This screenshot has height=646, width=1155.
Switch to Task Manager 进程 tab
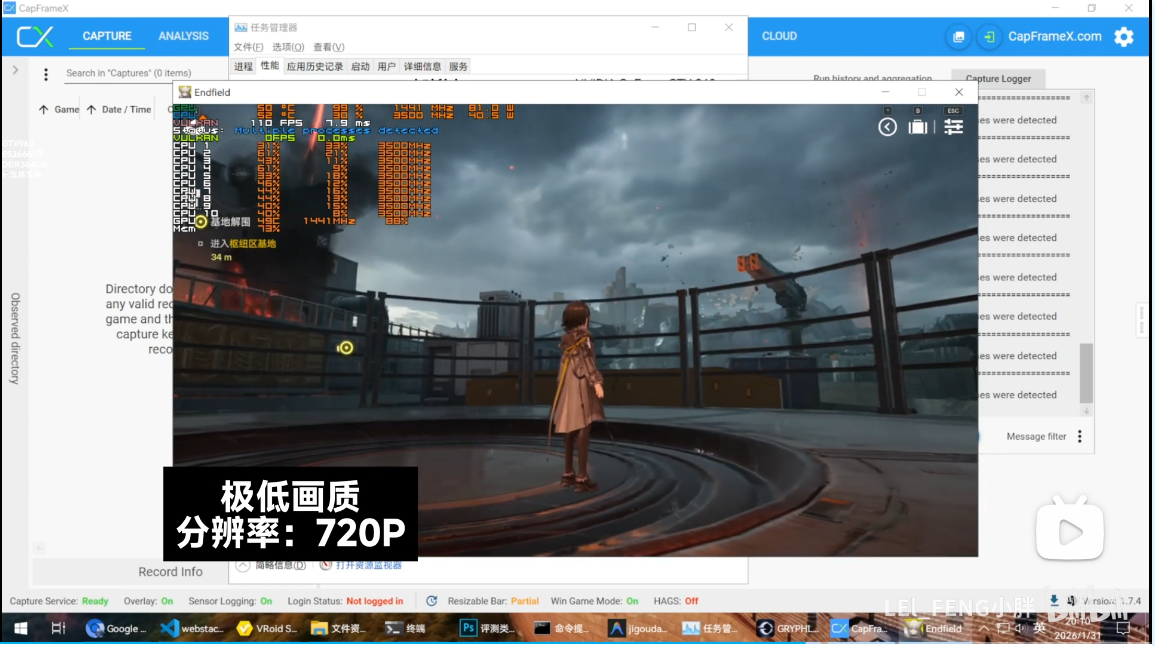243,66
